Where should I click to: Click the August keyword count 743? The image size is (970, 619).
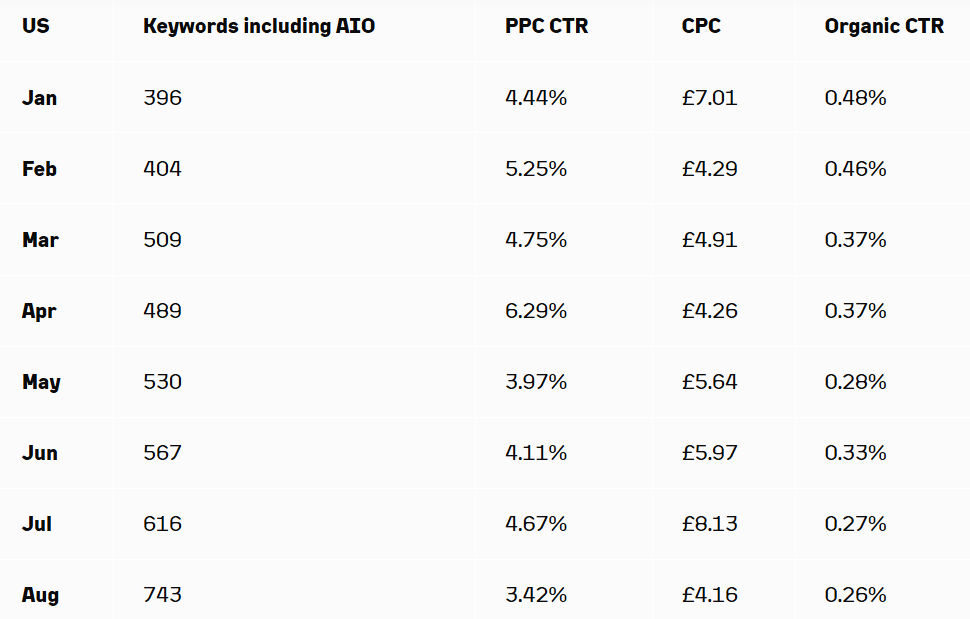(162, 595)
